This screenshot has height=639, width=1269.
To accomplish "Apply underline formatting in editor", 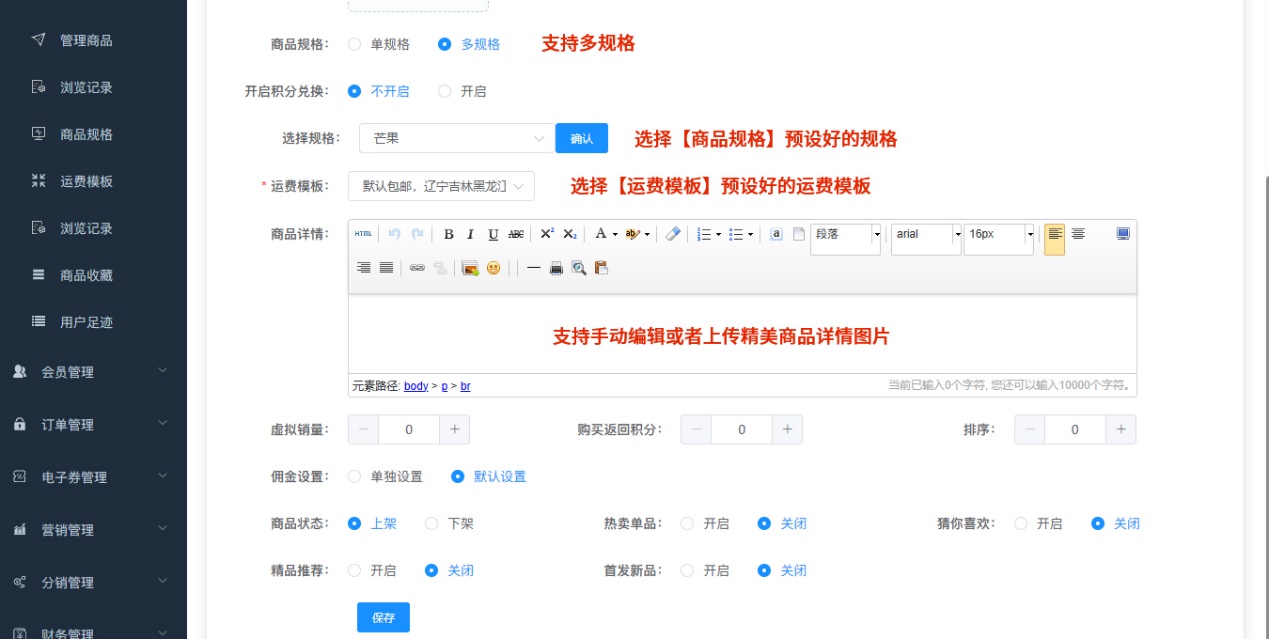I will click(x=493, y=234).
